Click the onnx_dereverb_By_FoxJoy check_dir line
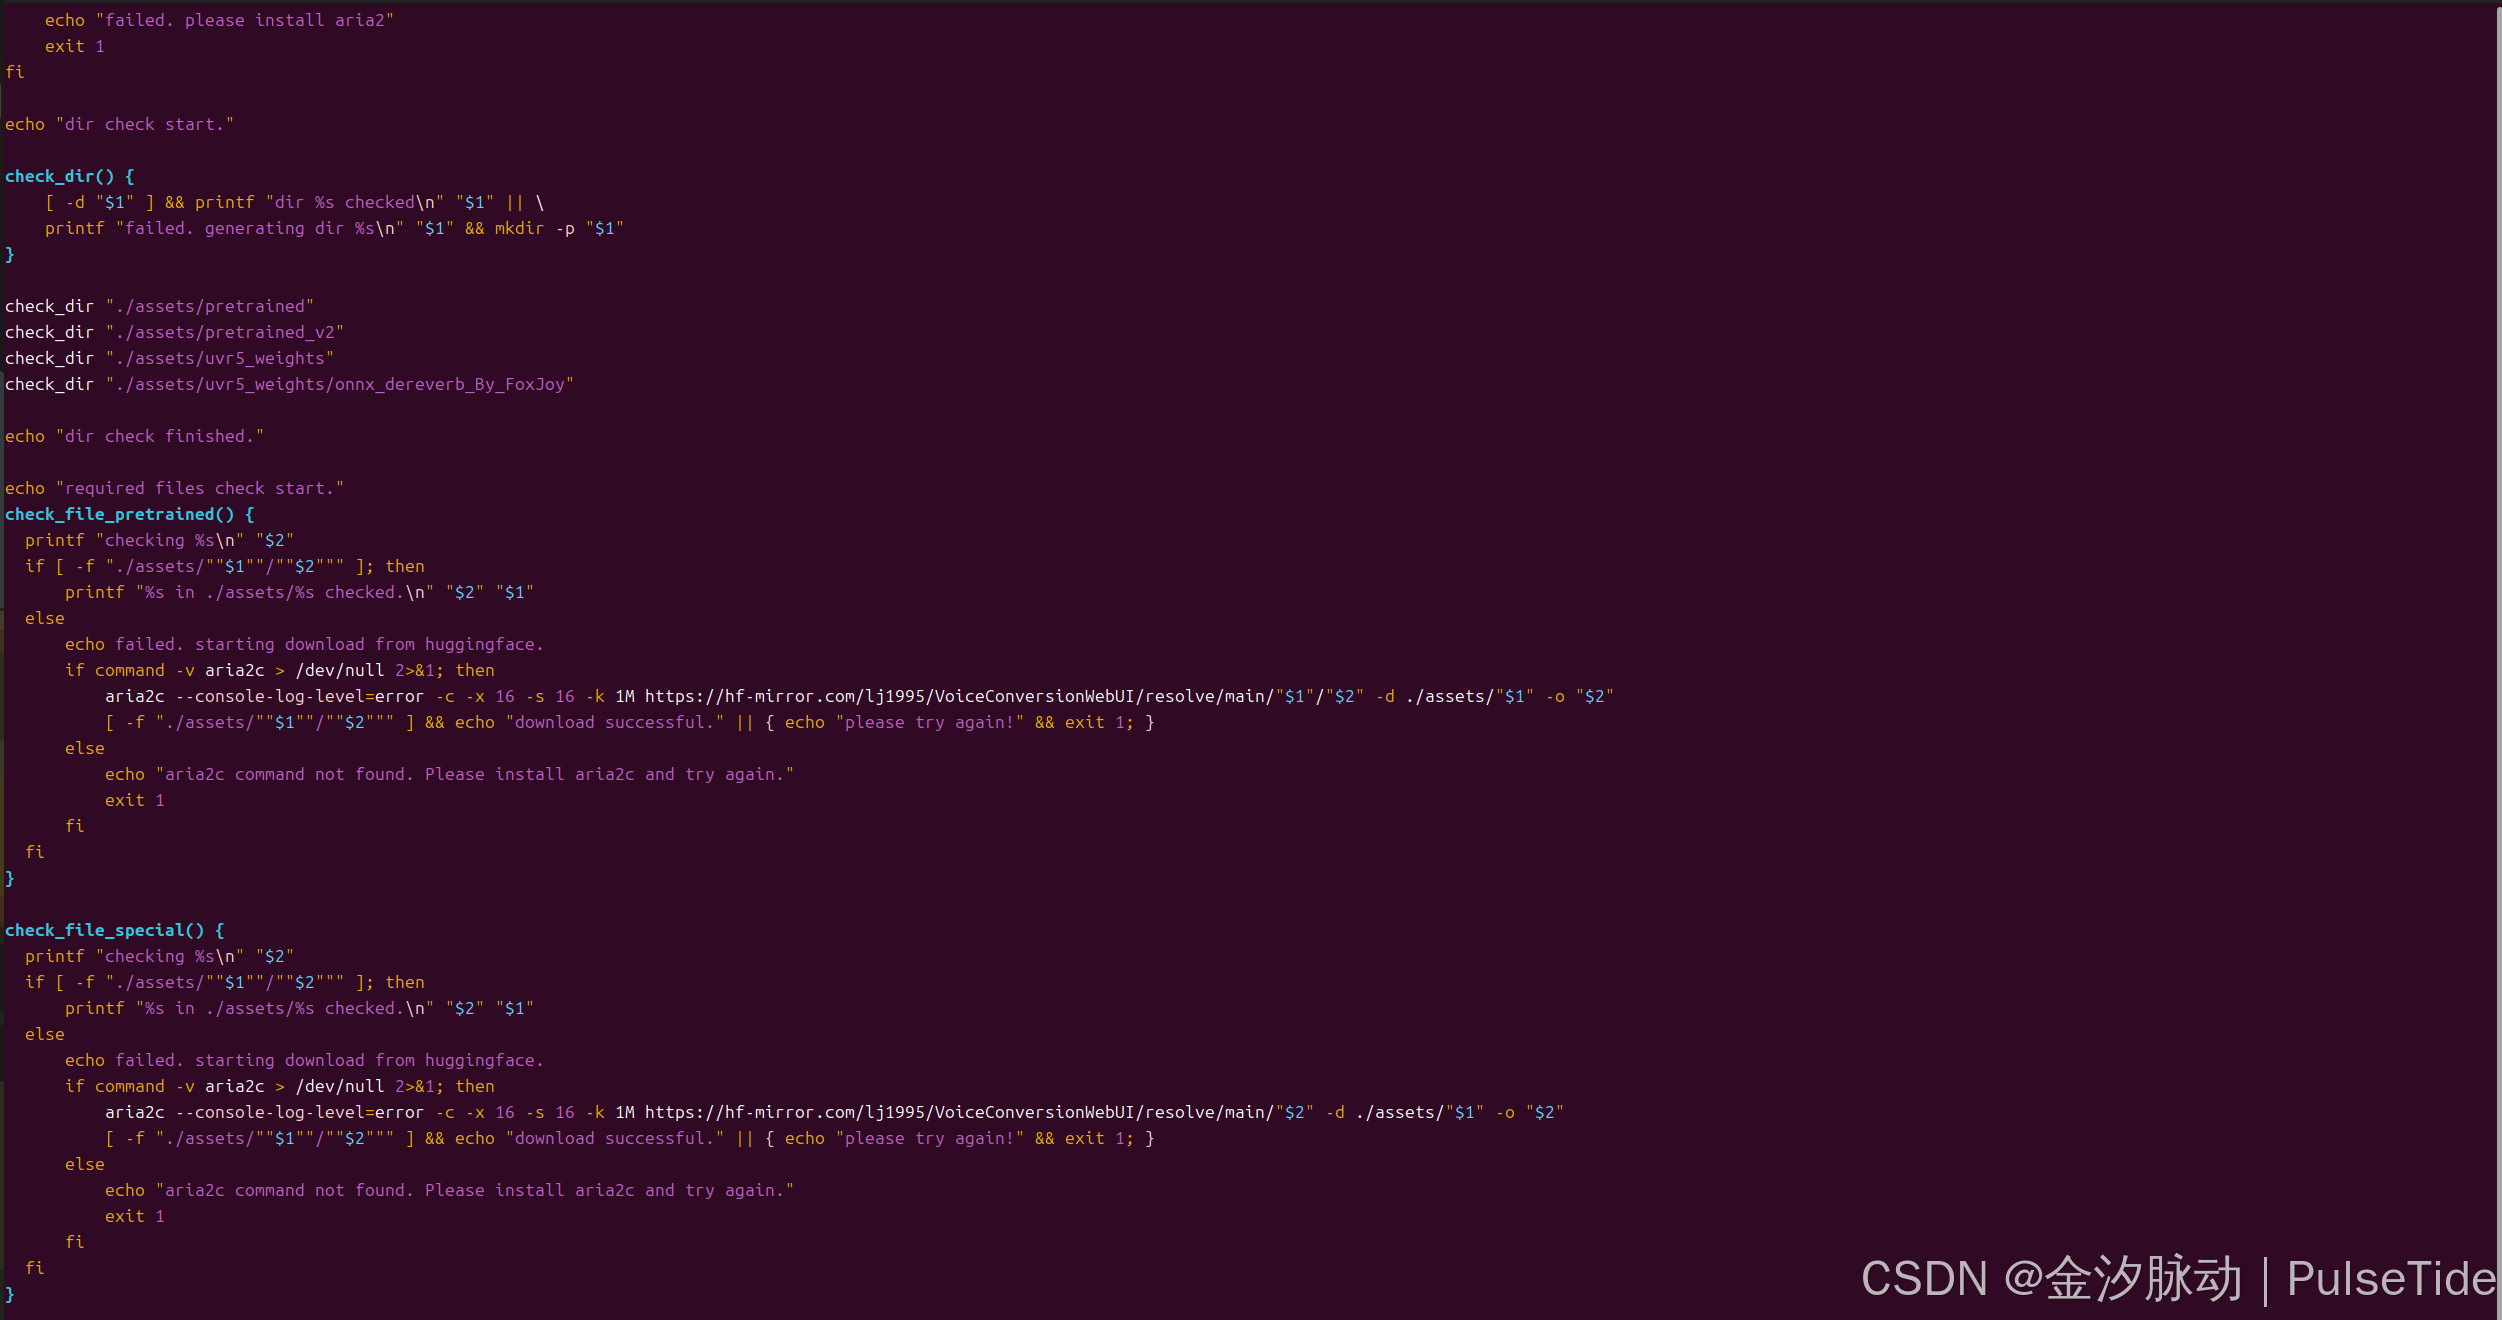 click(289, 384)
